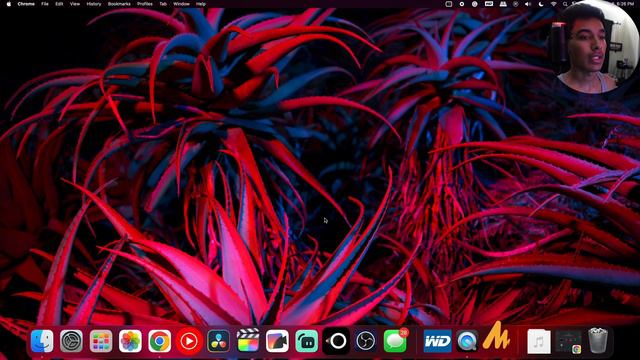Launch the Photos app from dock
The width and height of the screenshot is (640, 360).
pyautogui.click(x=130, y=340)
